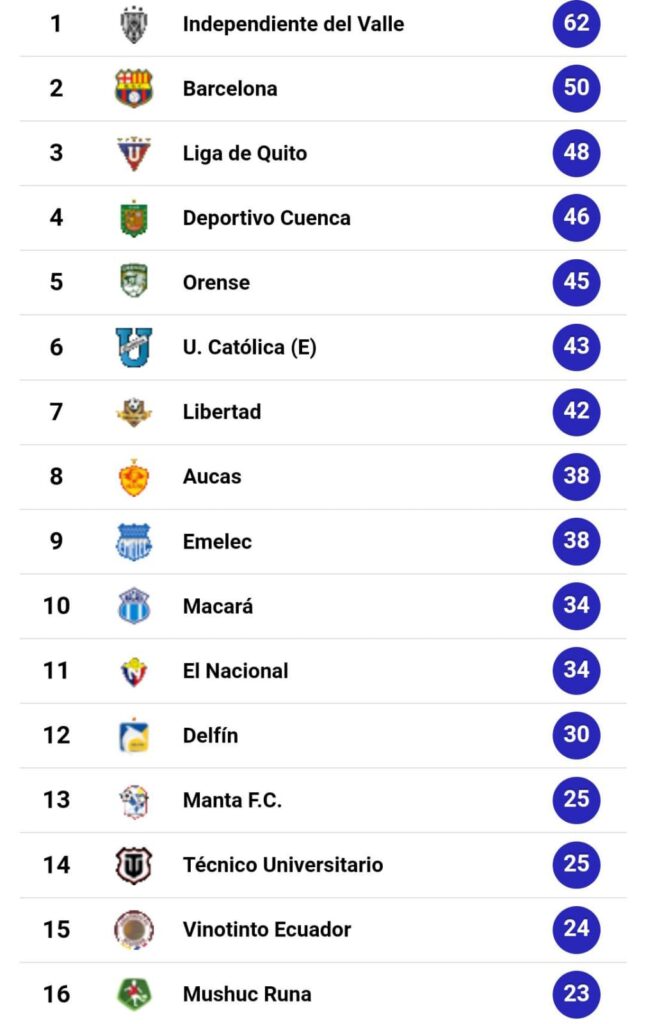Screen dimensions: 646x1024
Task: Click the 62 points badge
Action: [x=576, y=24]
